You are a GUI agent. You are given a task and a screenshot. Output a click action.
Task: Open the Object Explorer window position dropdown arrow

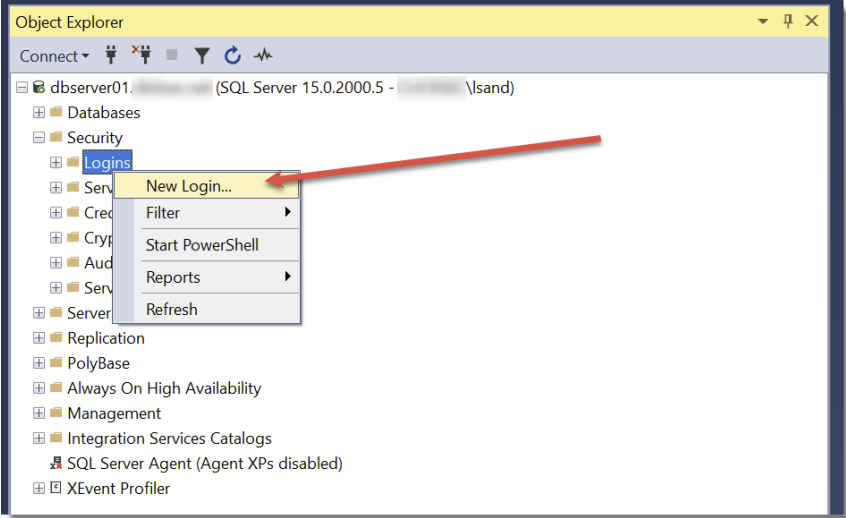pos(763,22)
